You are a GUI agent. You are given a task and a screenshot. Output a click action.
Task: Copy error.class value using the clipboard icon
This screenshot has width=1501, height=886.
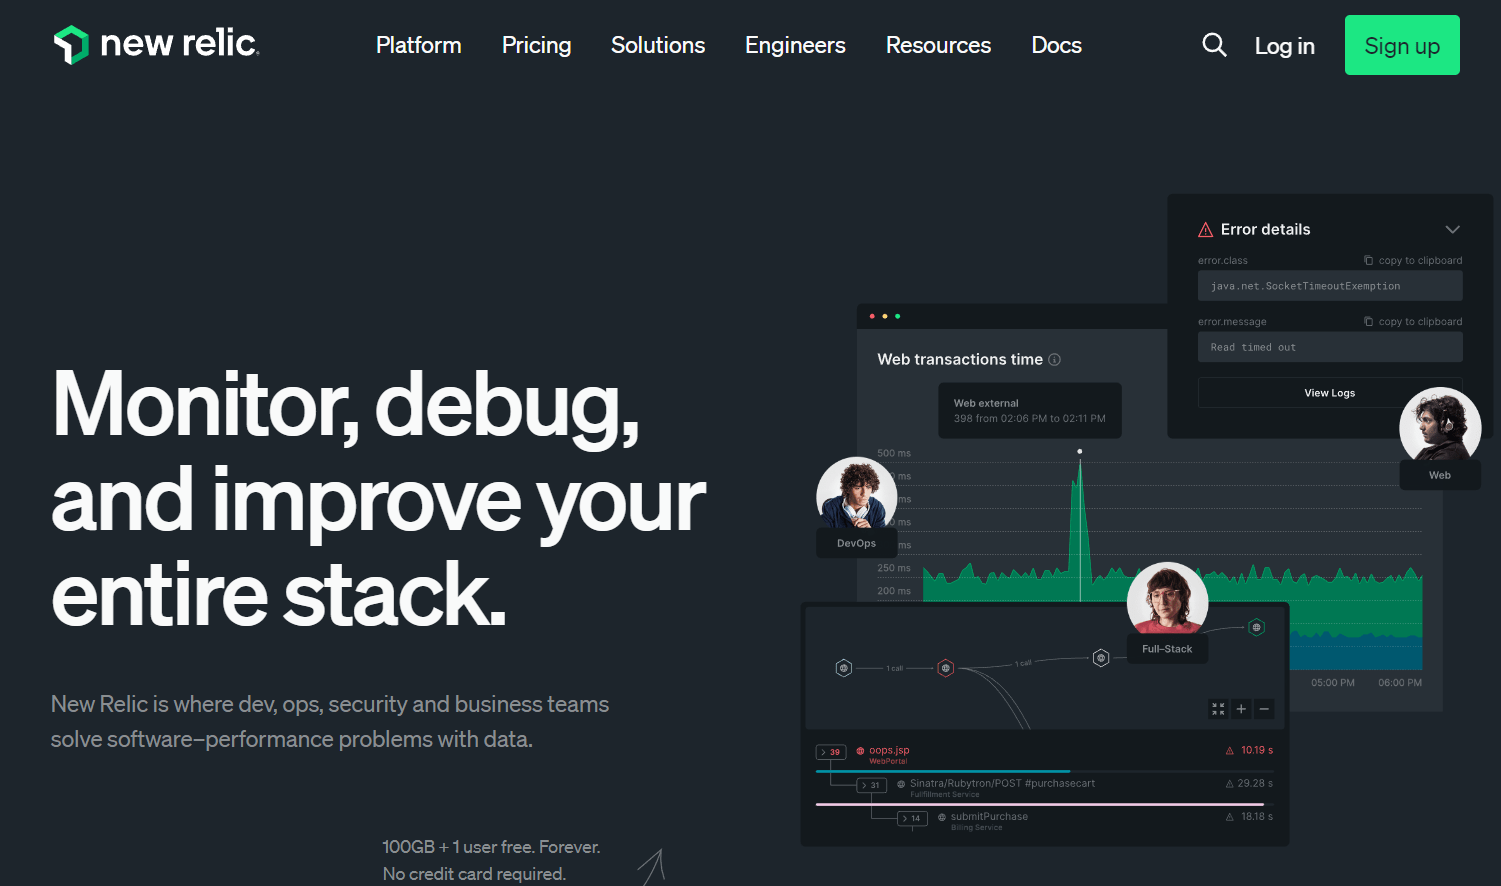[x=1369, y=259]
